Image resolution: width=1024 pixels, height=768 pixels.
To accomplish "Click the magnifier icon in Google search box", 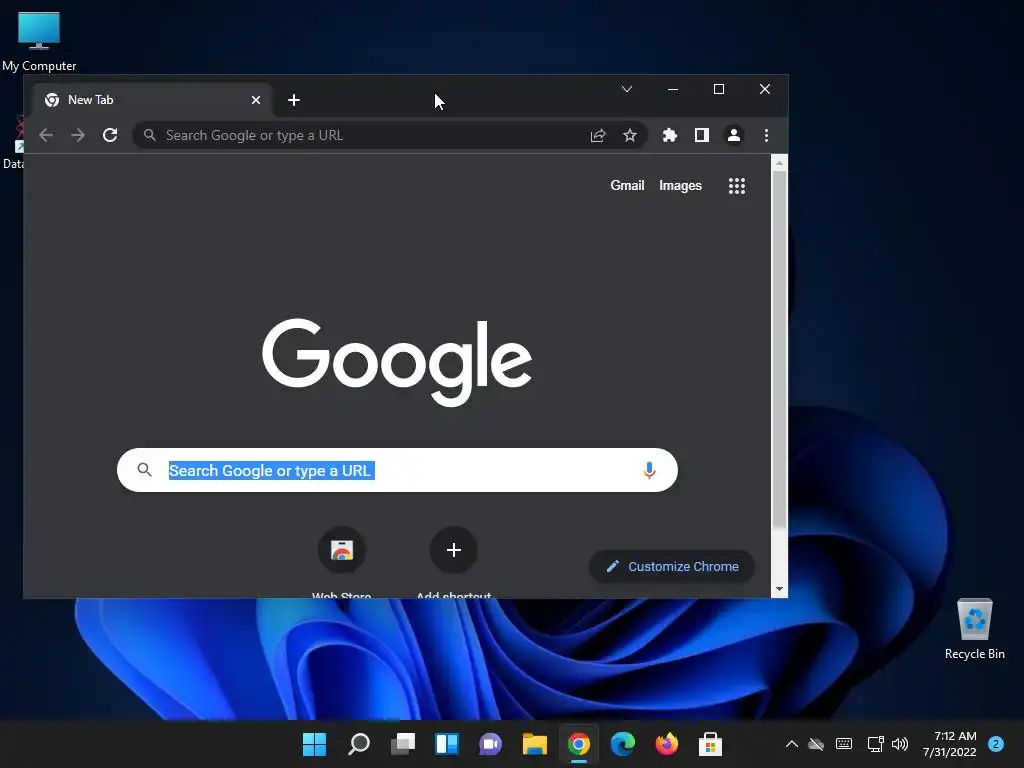I will pyautogui.click(x=144, y=470).
